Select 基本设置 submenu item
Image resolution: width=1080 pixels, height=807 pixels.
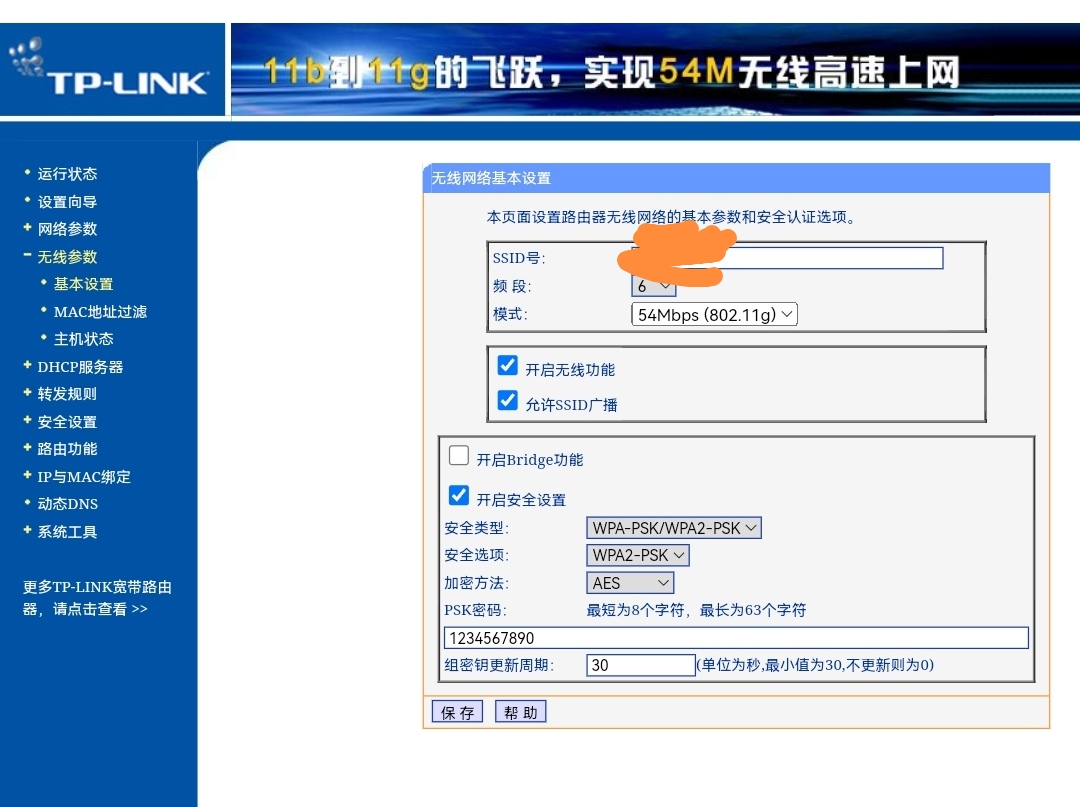[83, 284]
